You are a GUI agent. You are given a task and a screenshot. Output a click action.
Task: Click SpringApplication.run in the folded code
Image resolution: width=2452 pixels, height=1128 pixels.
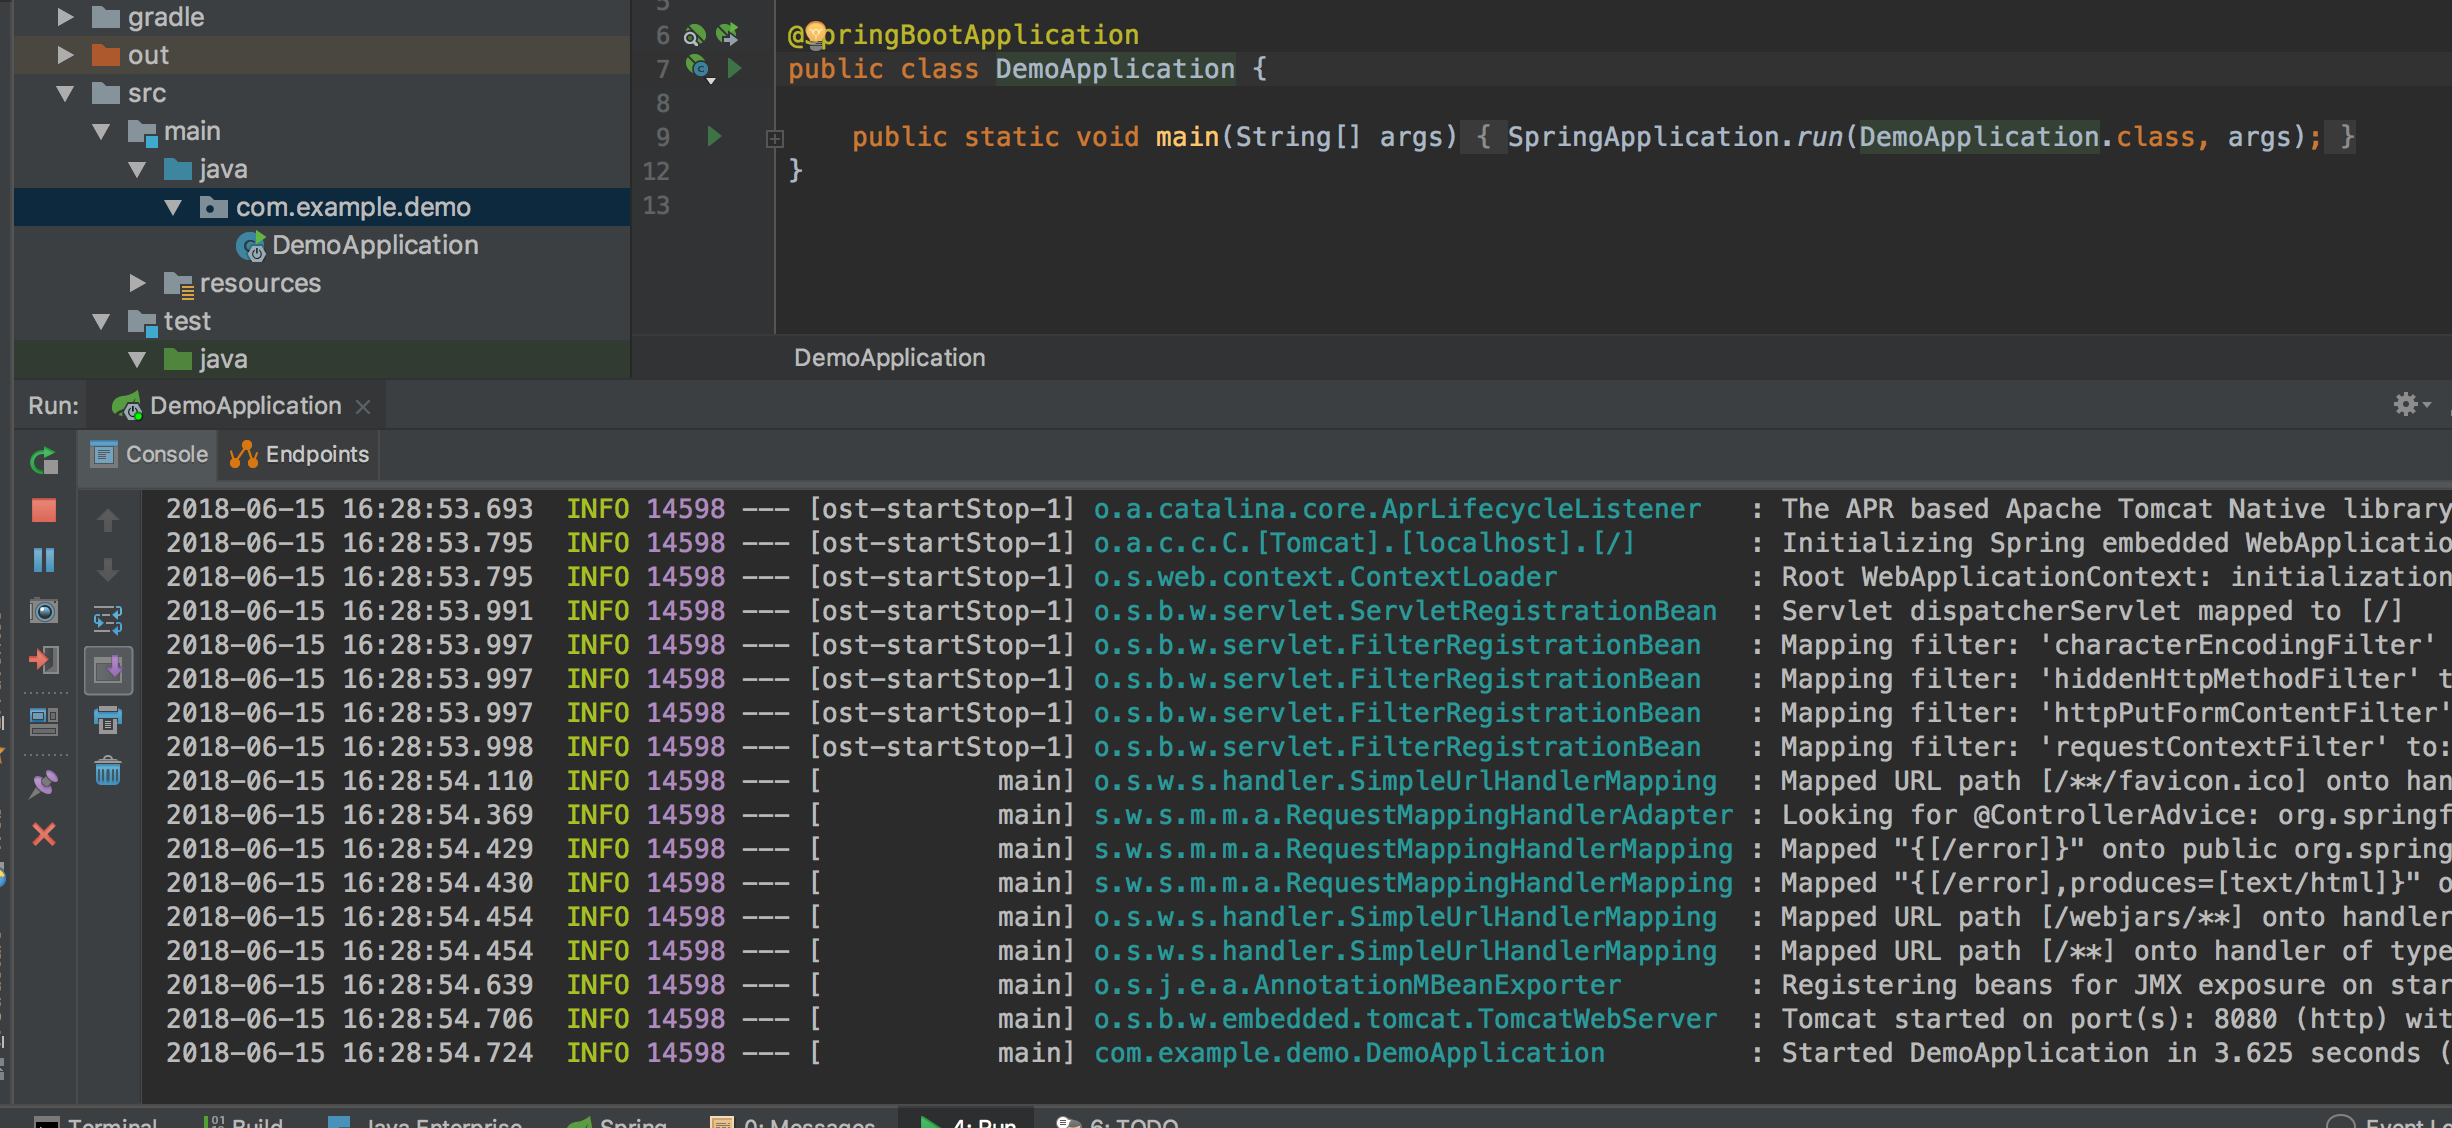(x=1675, y=137)
